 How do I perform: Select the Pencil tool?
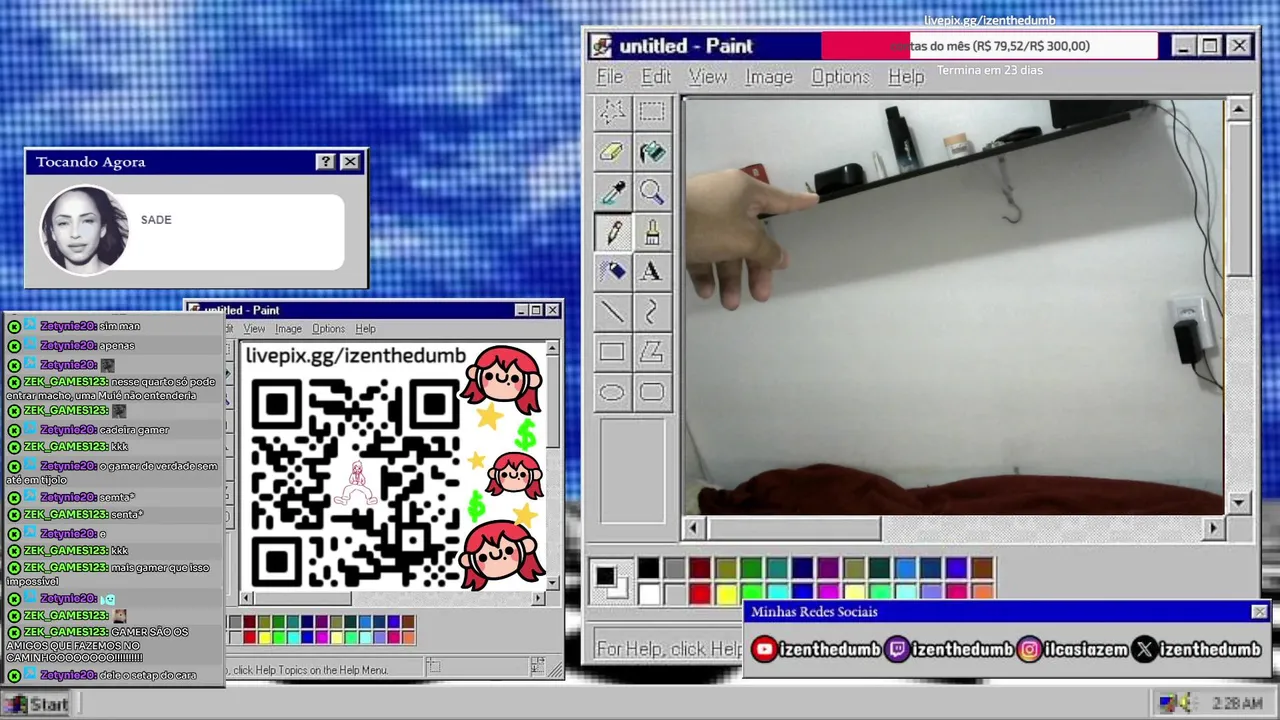pos(612,232)
